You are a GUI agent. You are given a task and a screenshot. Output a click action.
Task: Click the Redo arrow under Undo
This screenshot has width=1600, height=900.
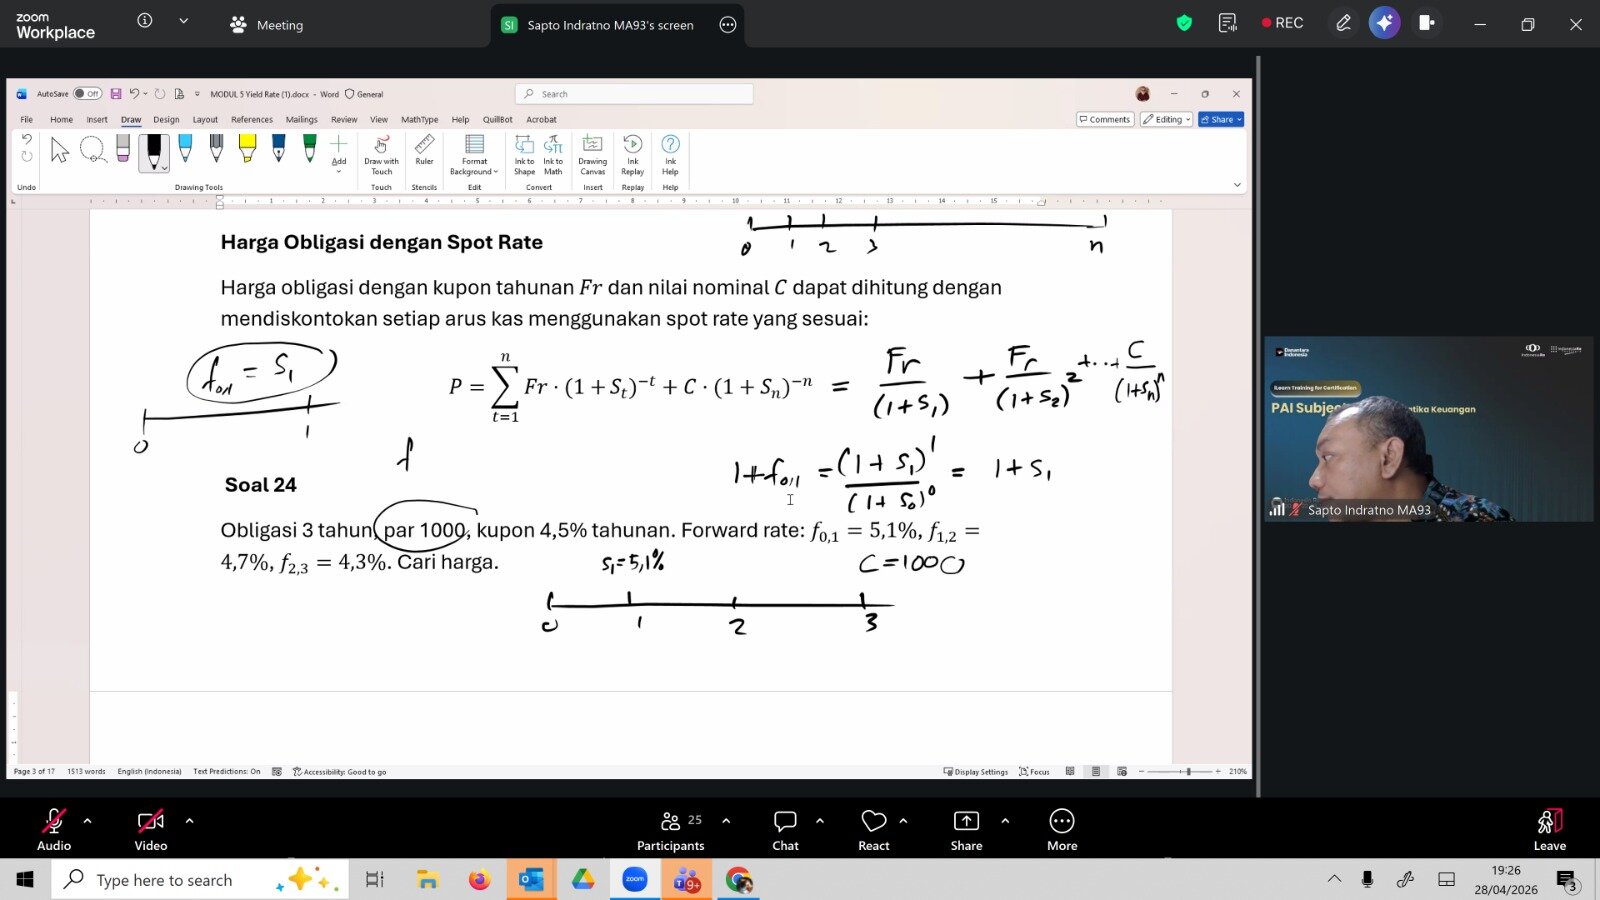(x=27, y=156)
